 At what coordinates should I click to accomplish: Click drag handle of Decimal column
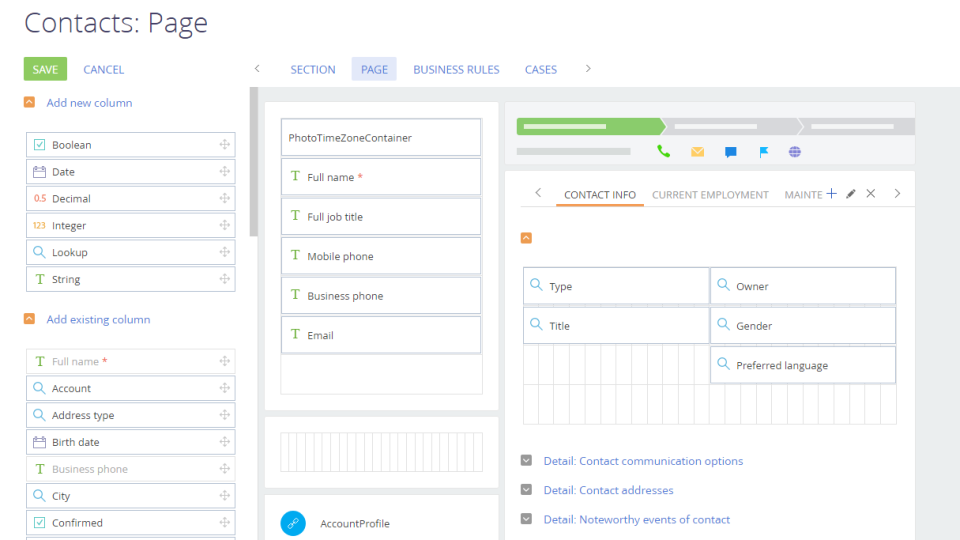(225, 198)
